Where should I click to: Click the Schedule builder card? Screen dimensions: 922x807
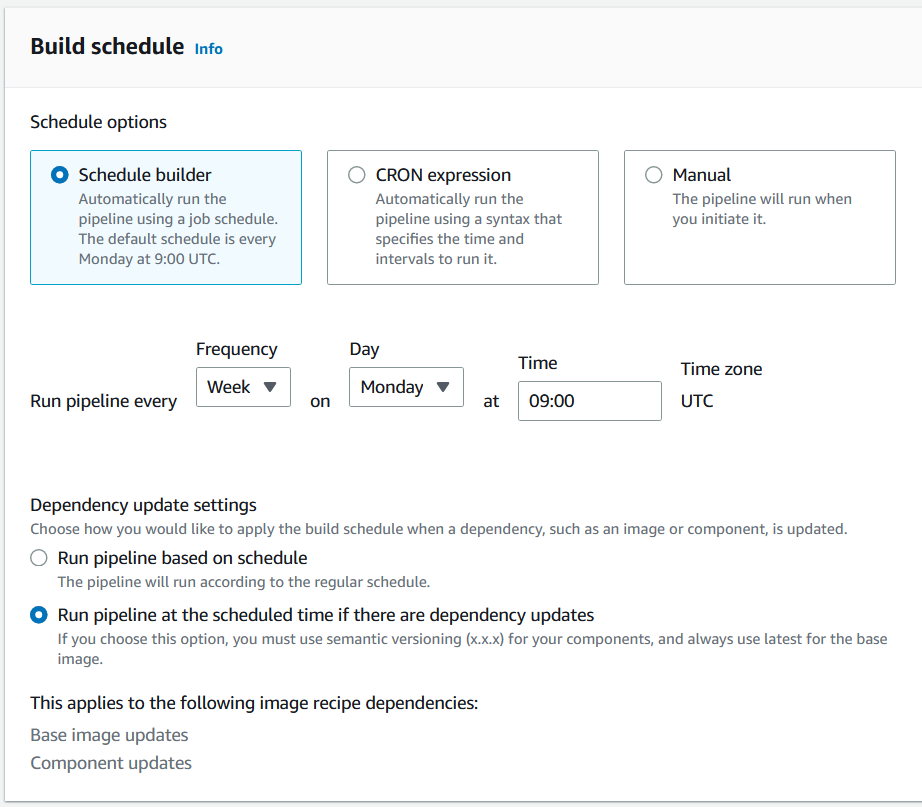point(165,217)
